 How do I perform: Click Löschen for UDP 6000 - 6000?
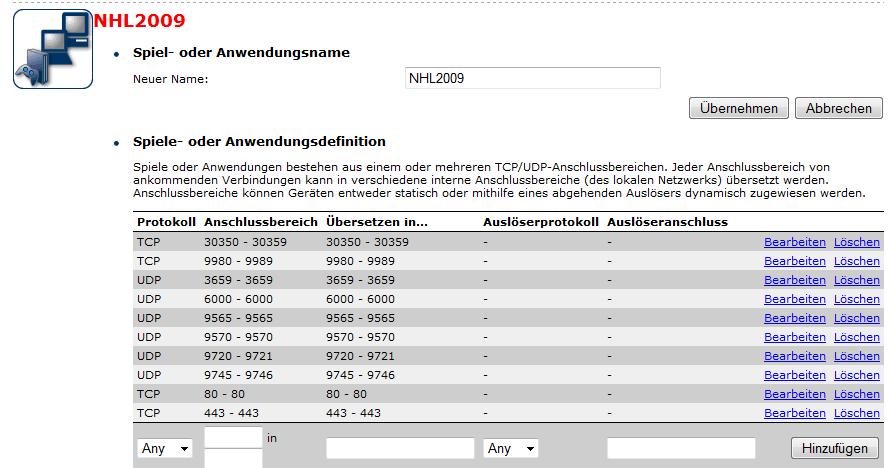(x=857, y=299)
